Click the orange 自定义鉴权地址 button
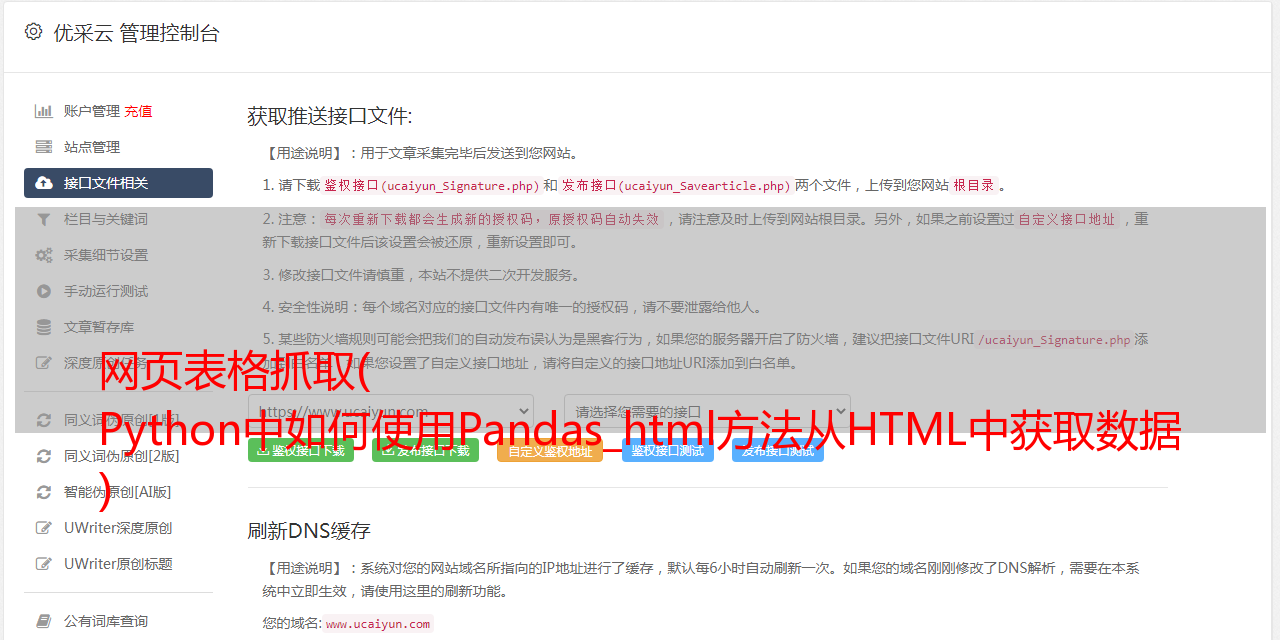This screenshot has width=1280, height=640. click(550, 451)
